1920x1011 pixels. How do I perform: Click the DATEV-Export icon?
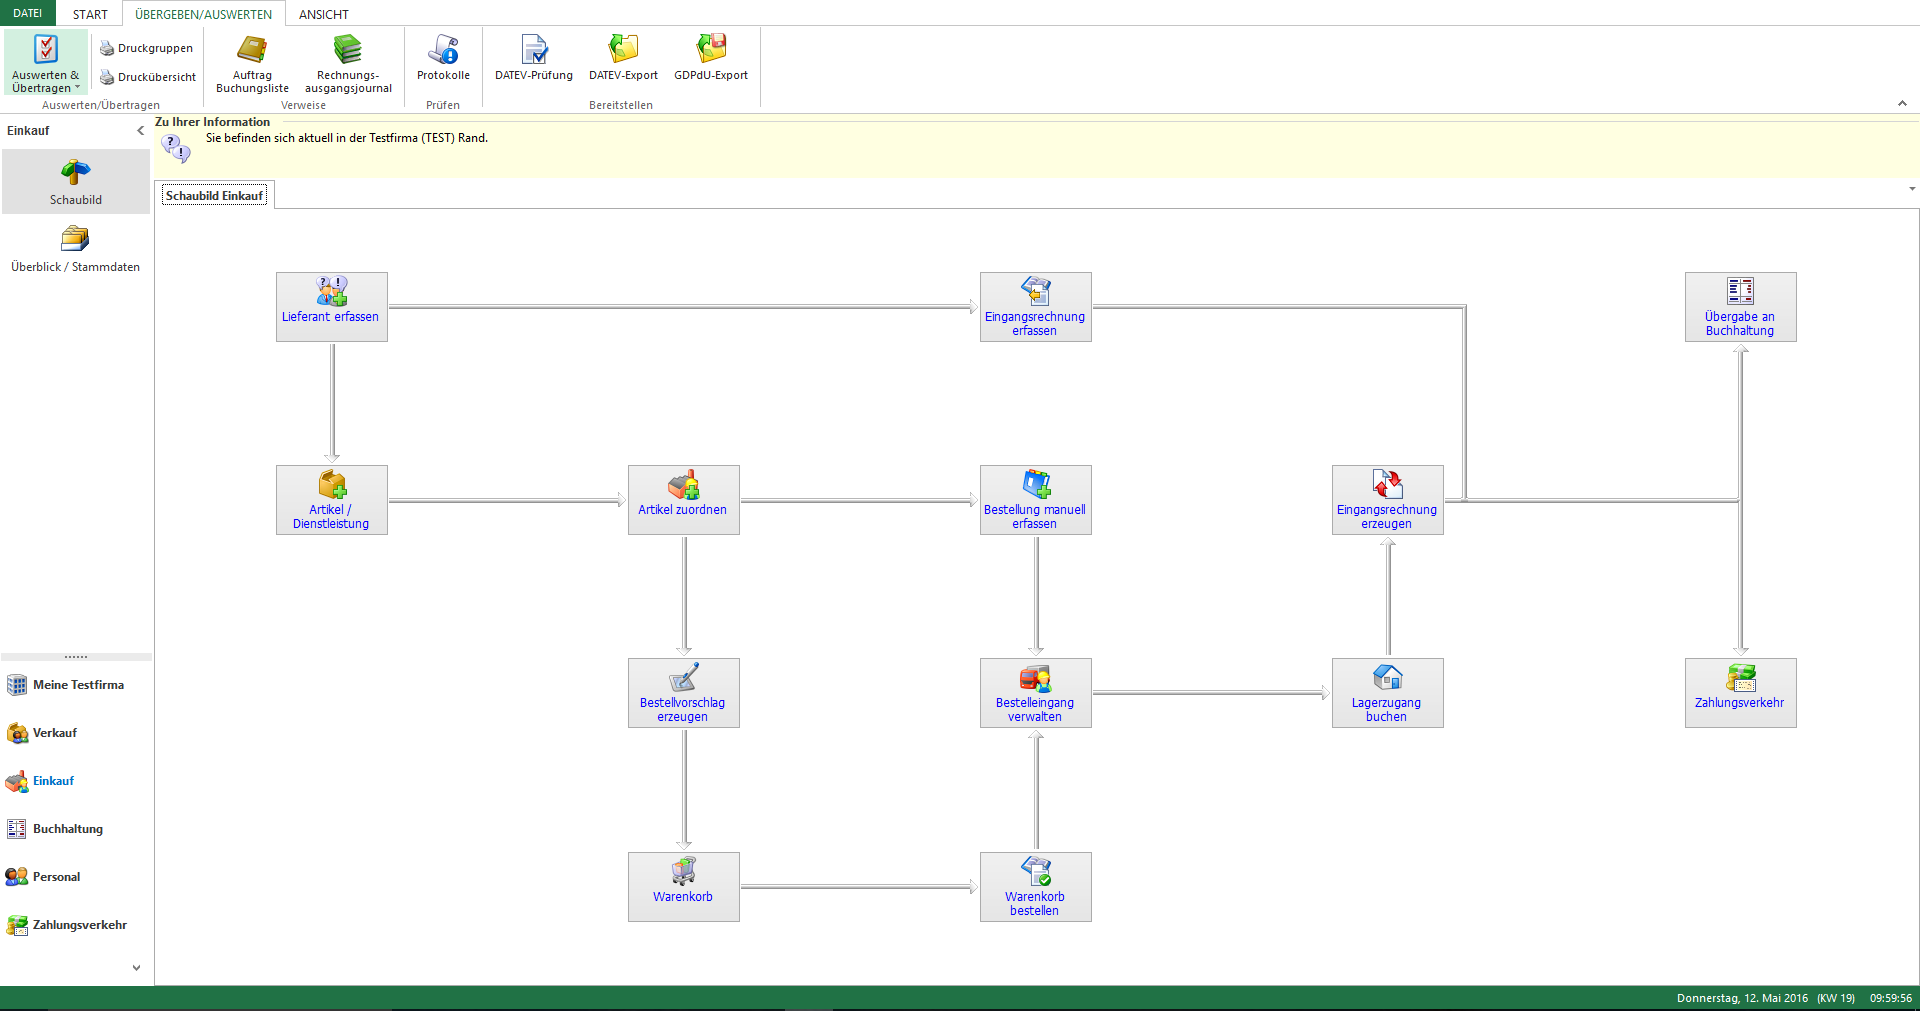coord(623,58)
